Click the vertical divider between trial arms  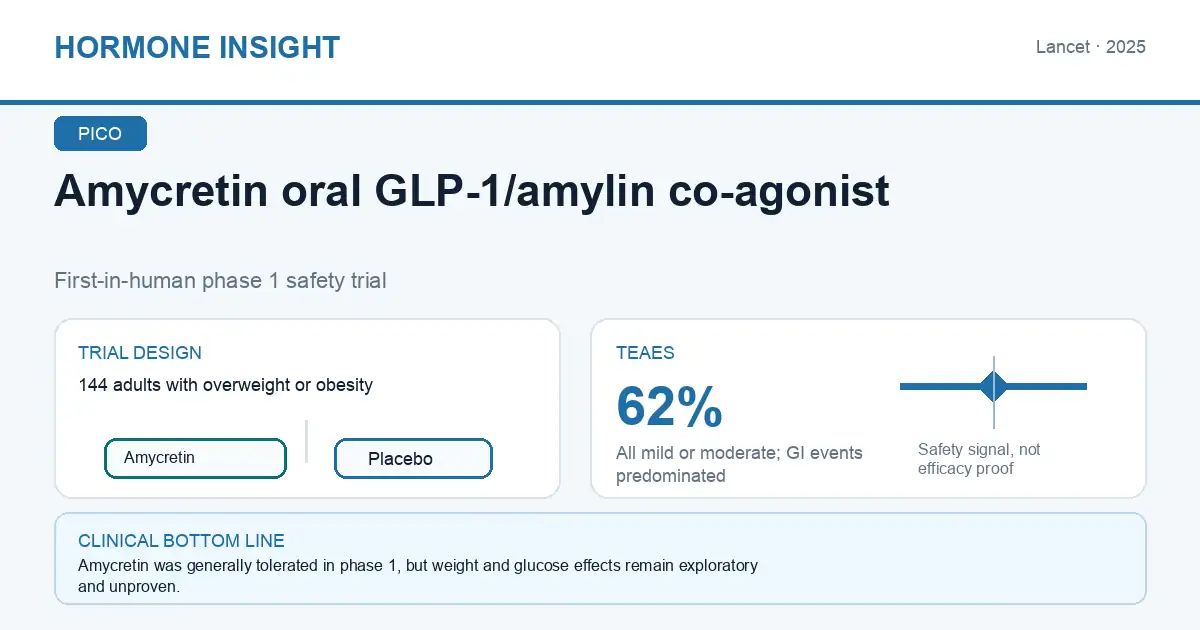[x=306, y=441]
